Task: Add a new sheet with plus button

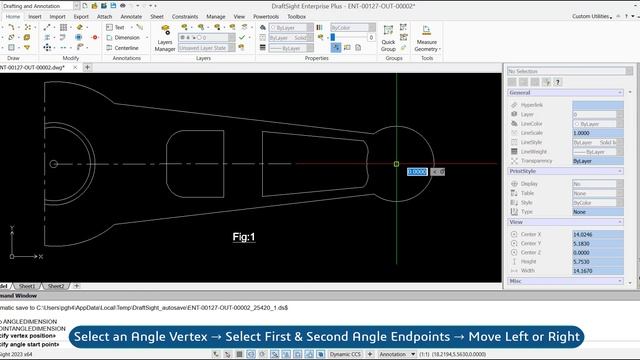Action: tap(76, 286)
